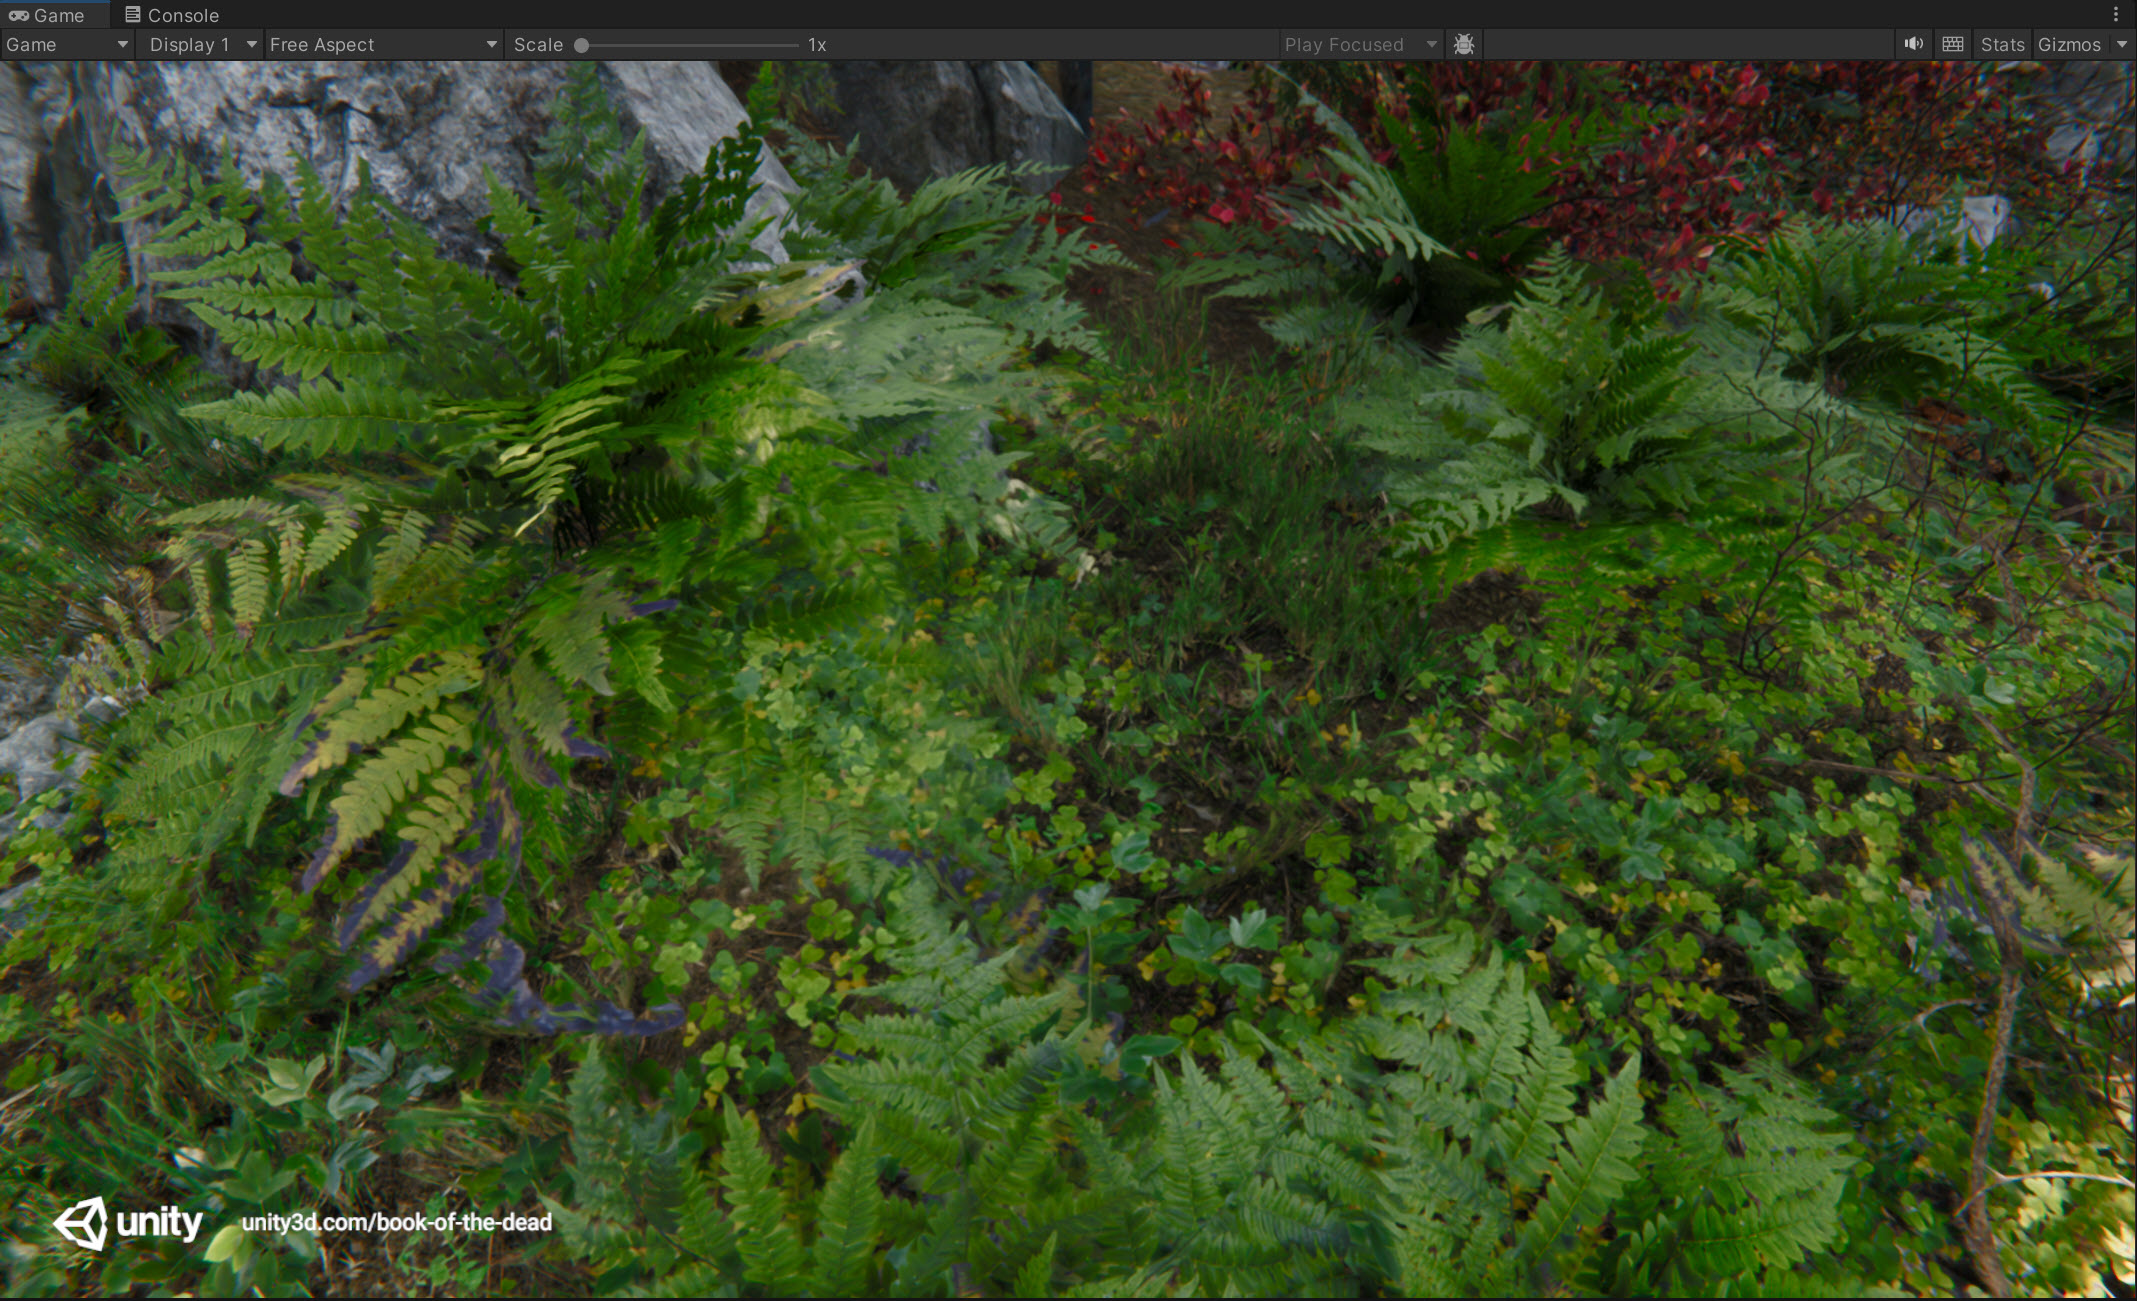
Task: Click the bug-shaped Frame Debugger icon
Action: [x=1464, y=44]
